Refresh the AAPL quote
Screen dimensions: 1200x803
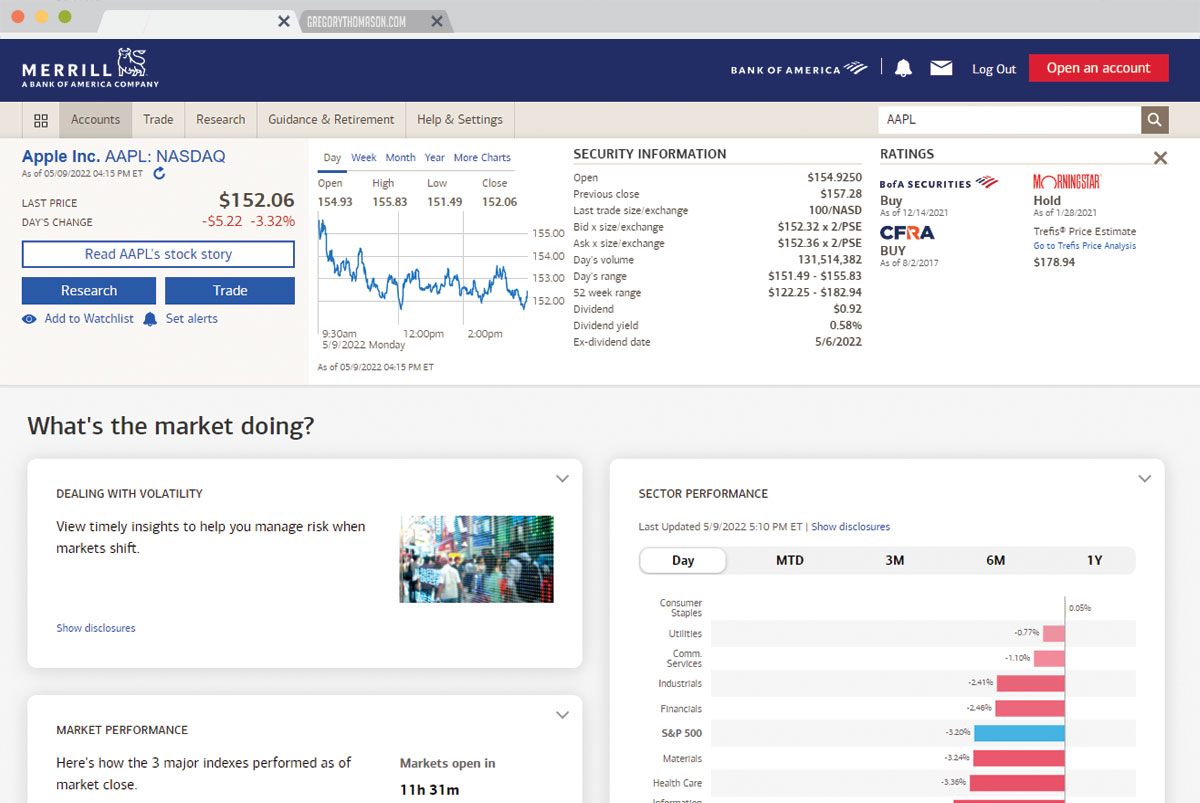(159, 173)
